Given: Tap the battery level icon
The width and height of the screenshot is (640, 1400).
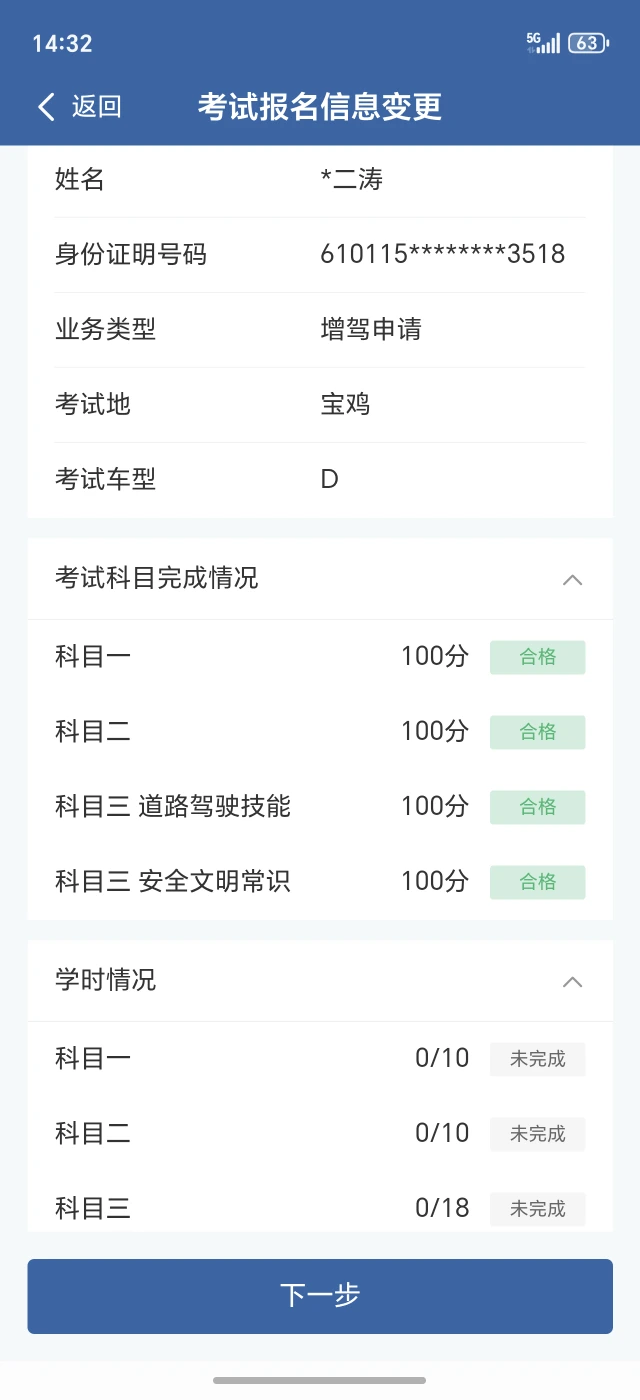Looking at the screenshot, I should pos(587,43).
